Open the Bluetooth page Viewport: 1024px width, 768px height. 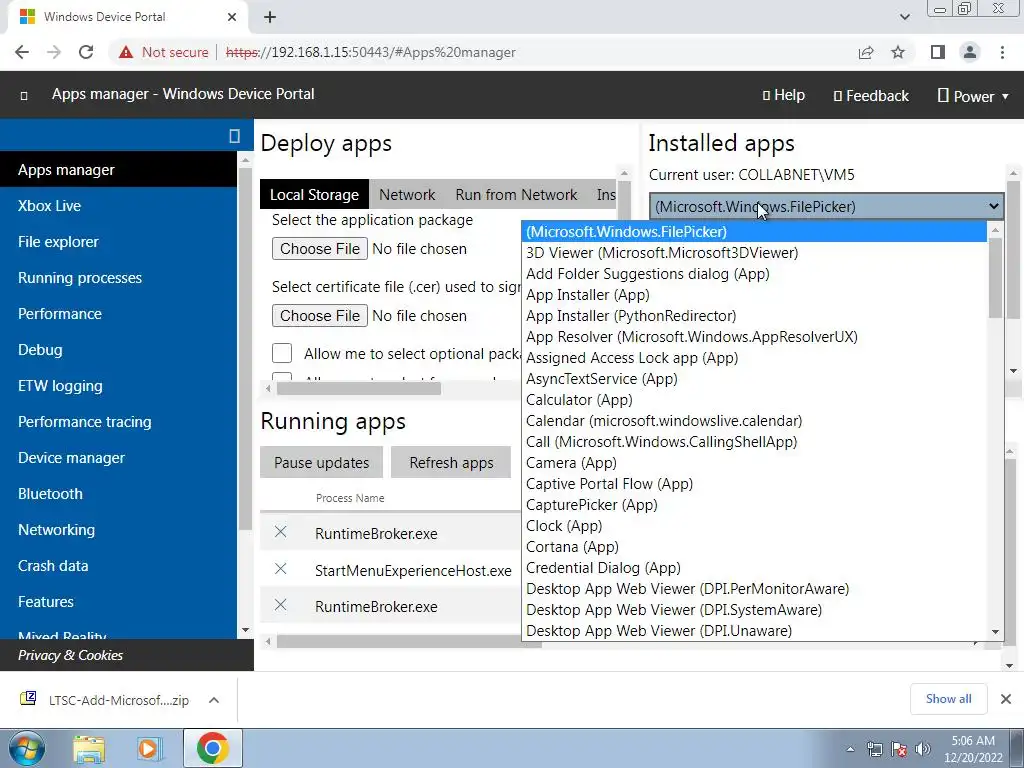(x=119, y=494)
